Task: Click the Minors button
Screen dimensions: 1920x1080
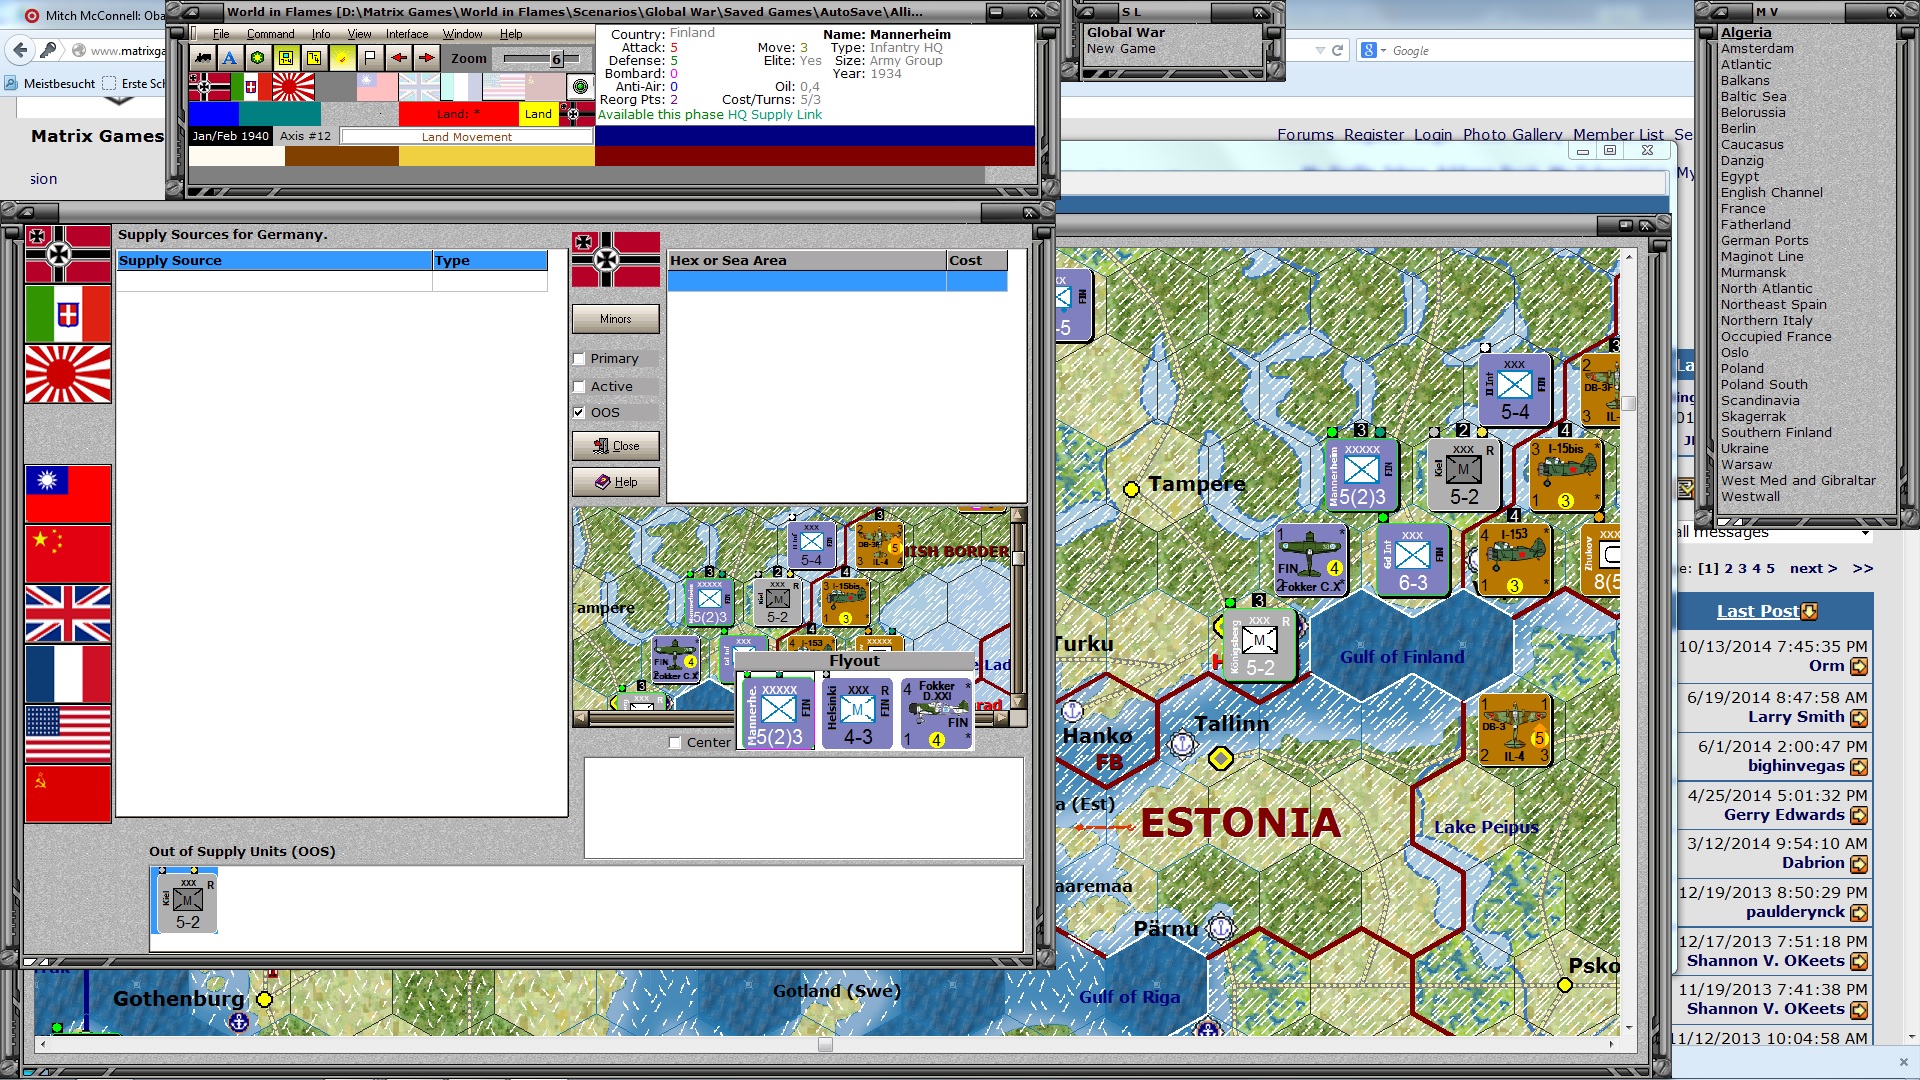Action: pos(616,319)
